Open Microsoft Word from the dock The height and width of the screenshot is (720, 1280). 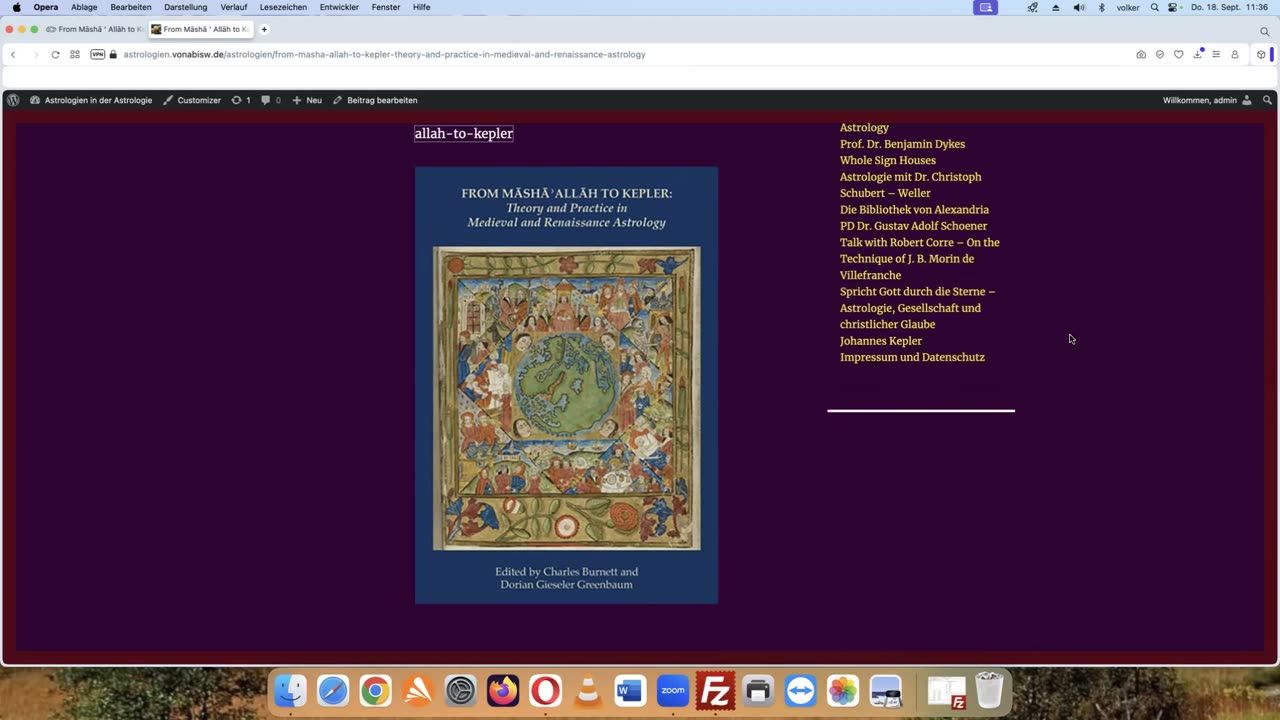click(x=630, y=690)
